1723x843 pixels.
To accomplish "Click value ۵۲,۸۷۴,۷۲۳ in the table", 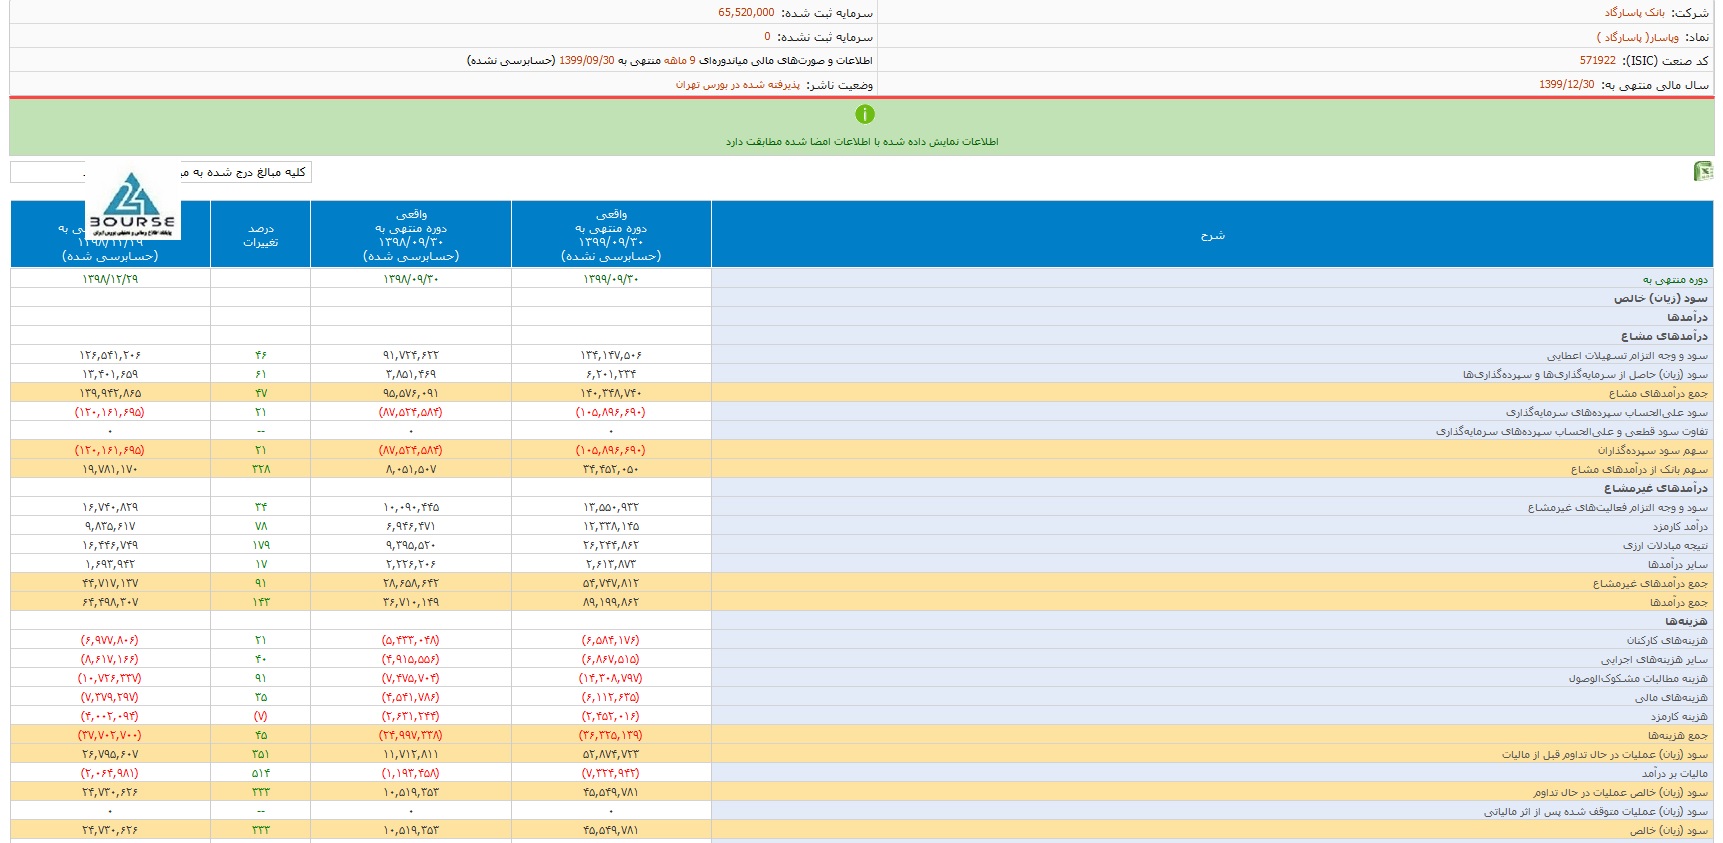I will [x=611, y=754].
